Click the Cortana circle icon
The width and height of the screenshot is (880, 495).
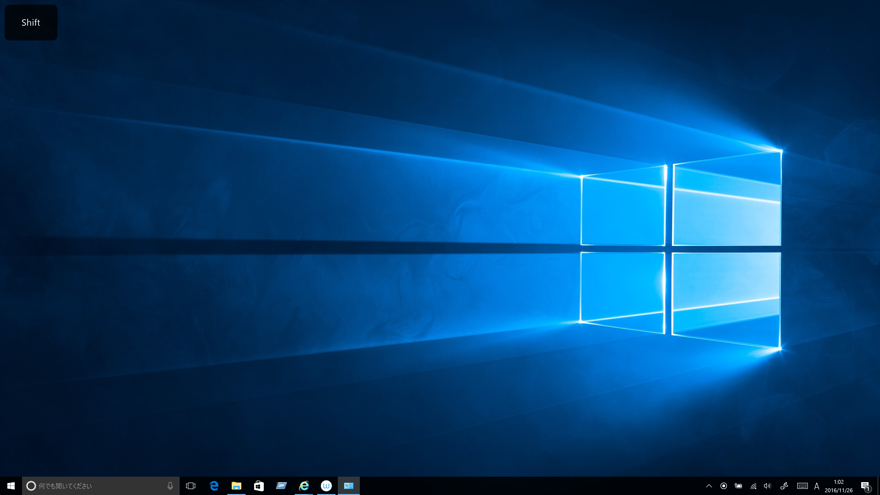click(31, 486)
